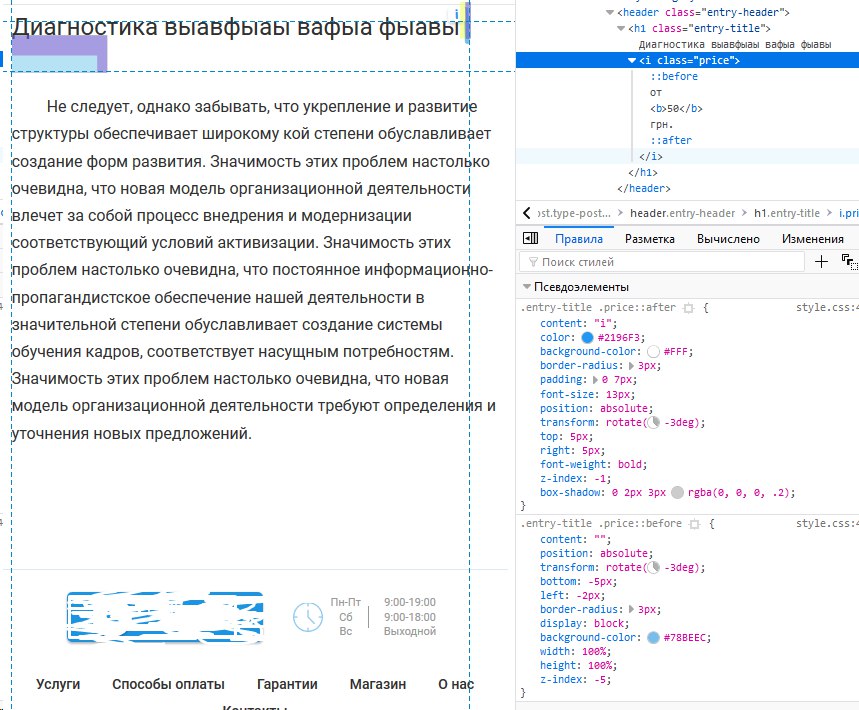Viewport: 859px width, 710px height.
Task: Edit font-weight value bold
Action: click(630, 464)
